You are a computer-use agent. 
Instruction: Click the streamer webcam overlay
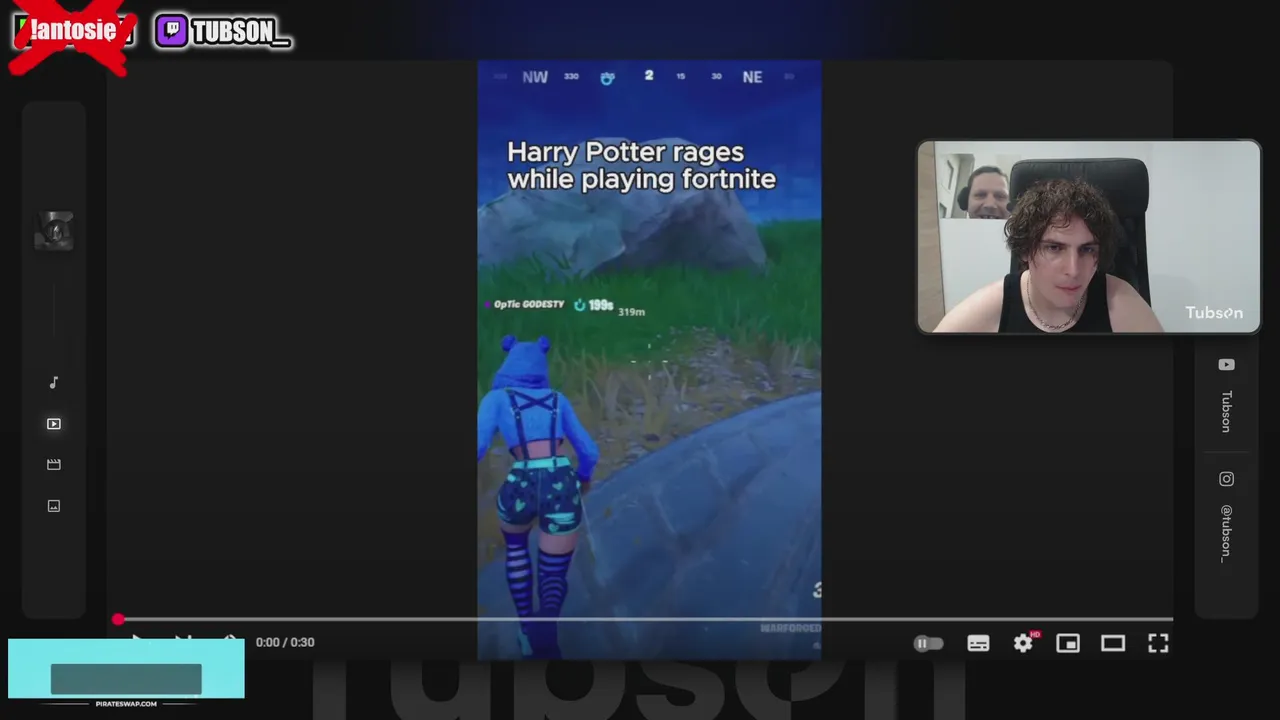click(x=1089, y=236)
